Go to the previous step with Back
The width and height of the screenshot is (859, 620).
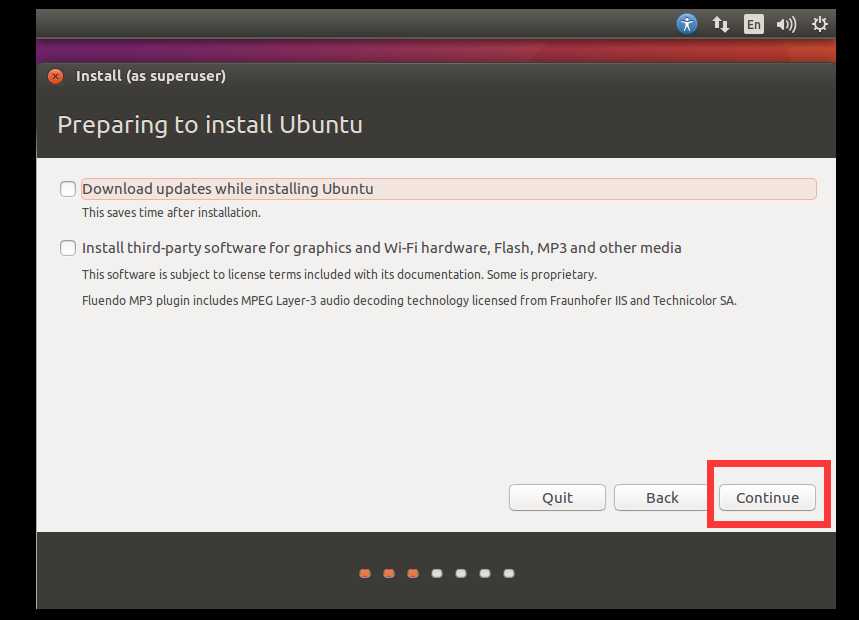coord(662,497)
